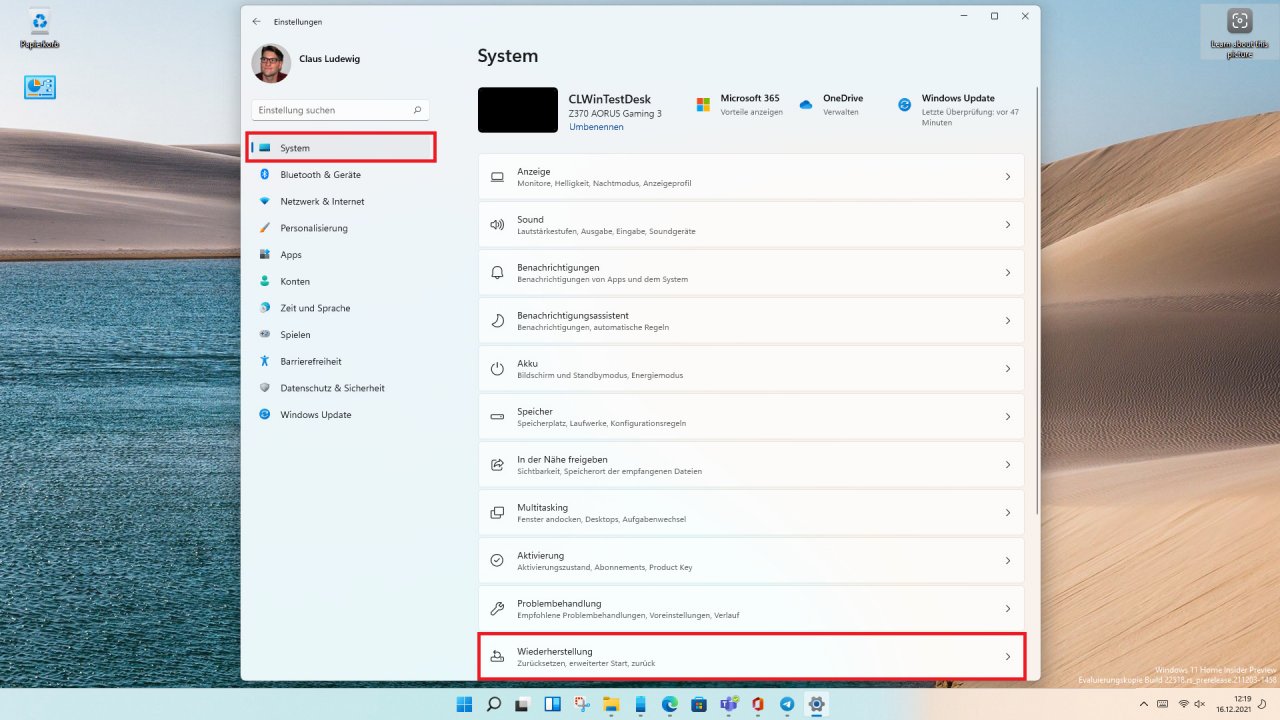
Task: Open Netzwerk & Internet in the sidebar
Action: point(341,201)
